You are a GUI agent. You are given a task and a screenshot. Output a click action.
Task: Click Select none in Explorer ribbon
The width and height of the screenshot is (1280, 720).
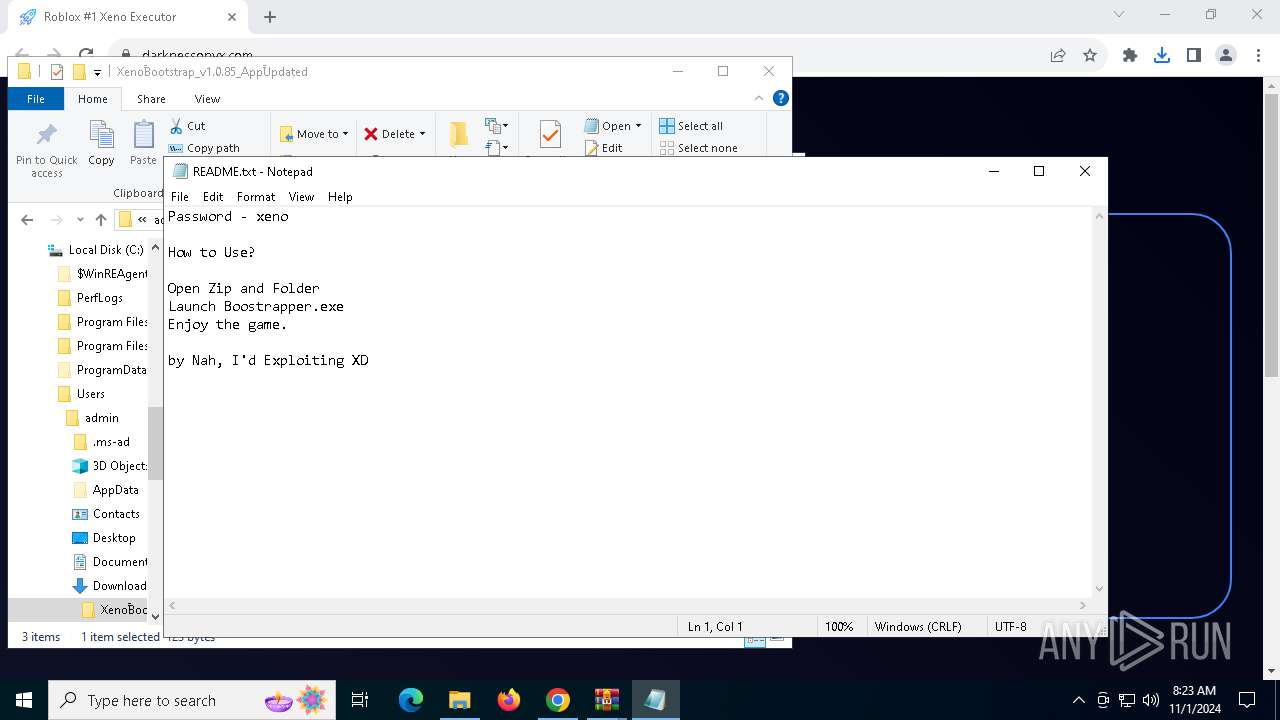(698, 148)
